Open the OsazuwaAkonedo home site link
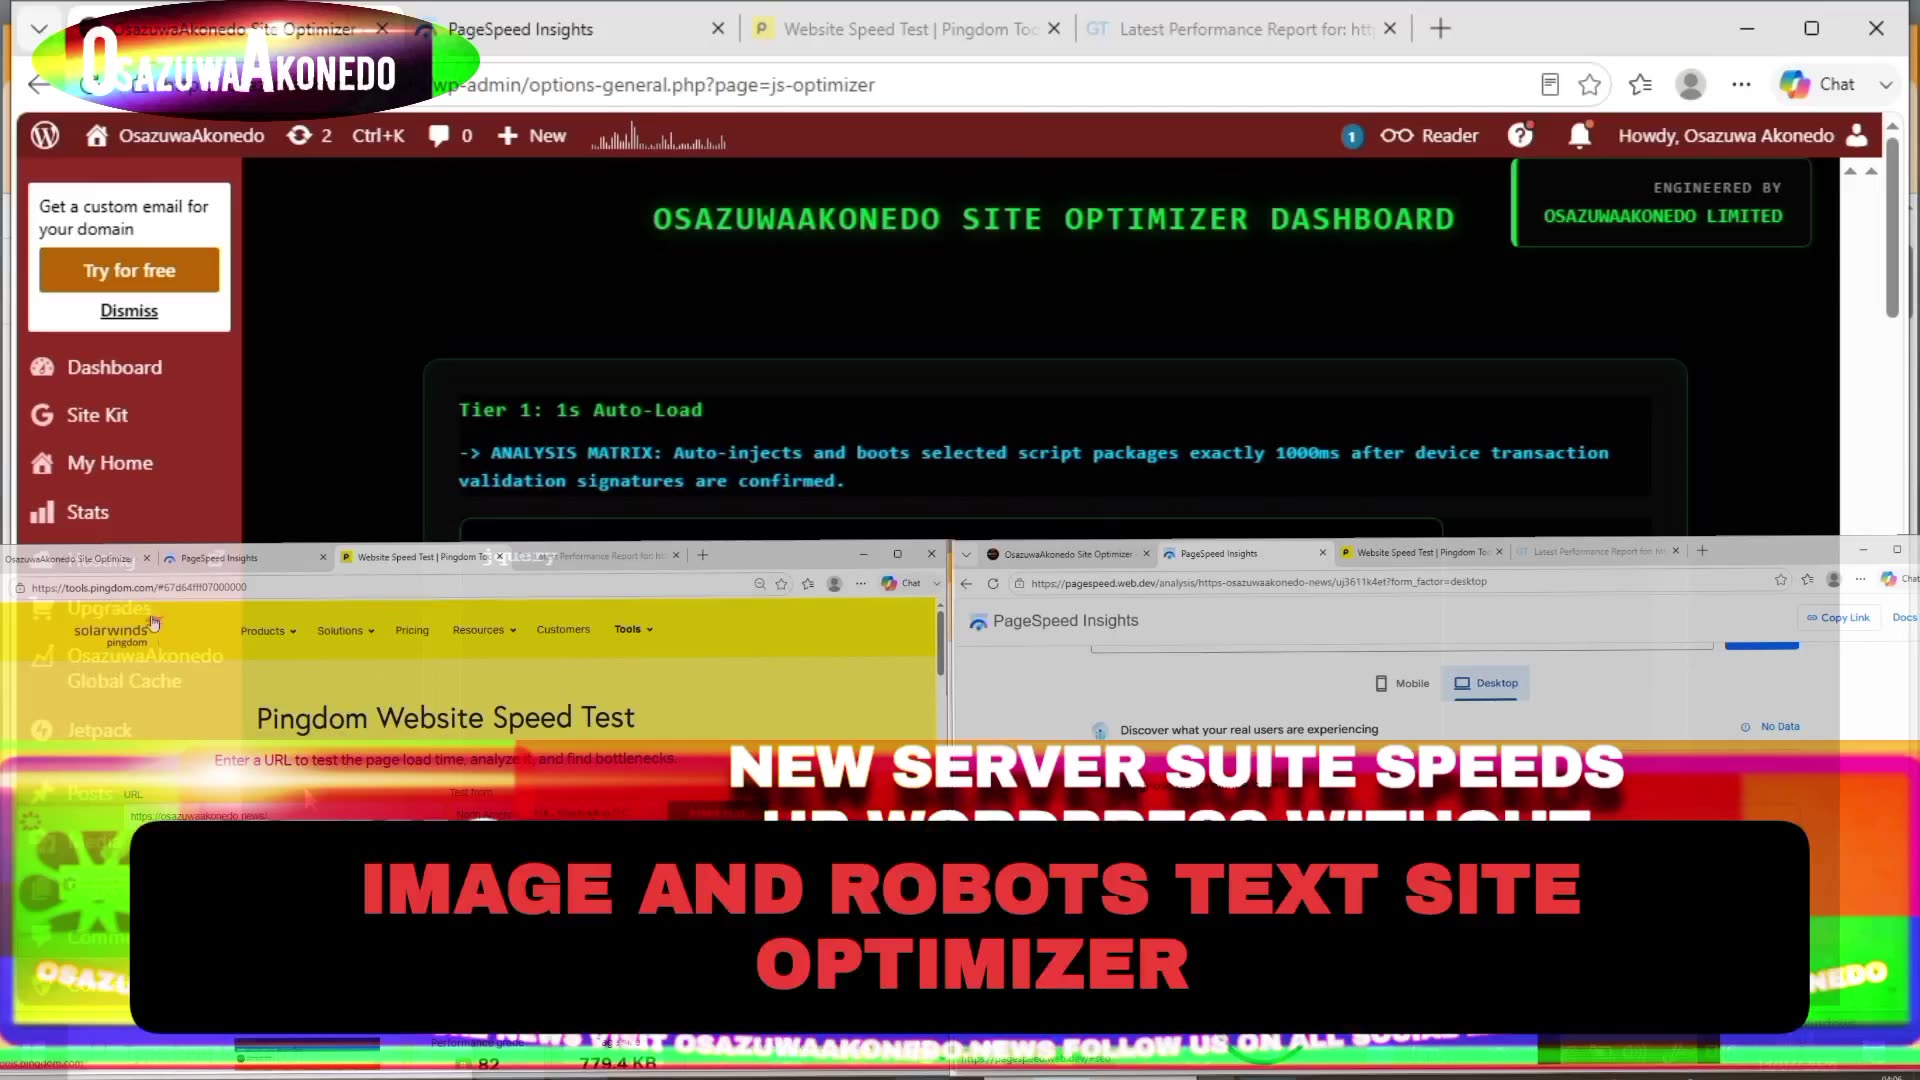 pyautogui.click(x=175, y=135)
